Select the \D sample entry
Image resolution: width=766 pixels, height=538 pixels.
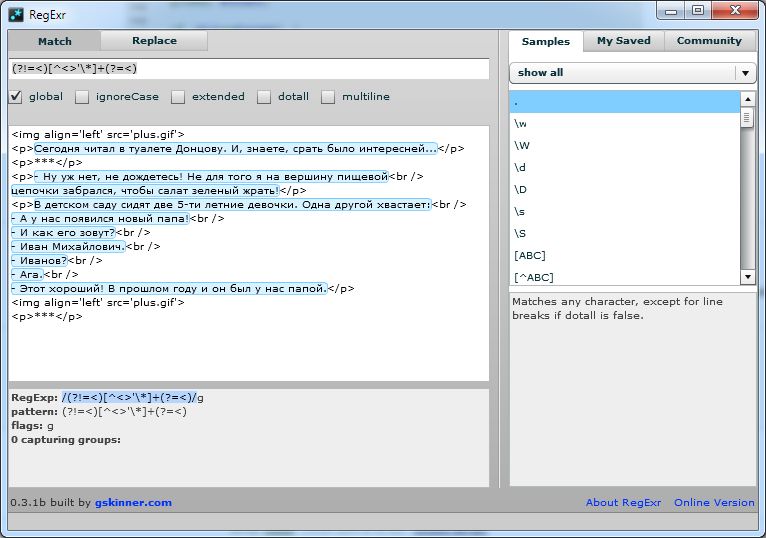[x=625, y=190]
